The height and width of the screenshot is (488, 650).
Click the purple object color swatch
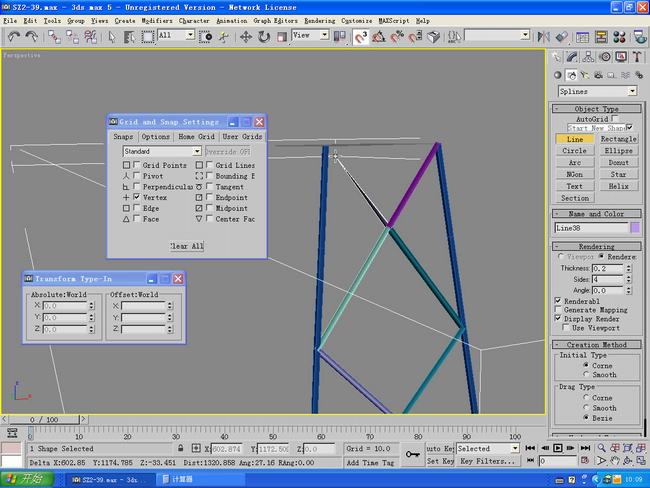click(635, 228)
